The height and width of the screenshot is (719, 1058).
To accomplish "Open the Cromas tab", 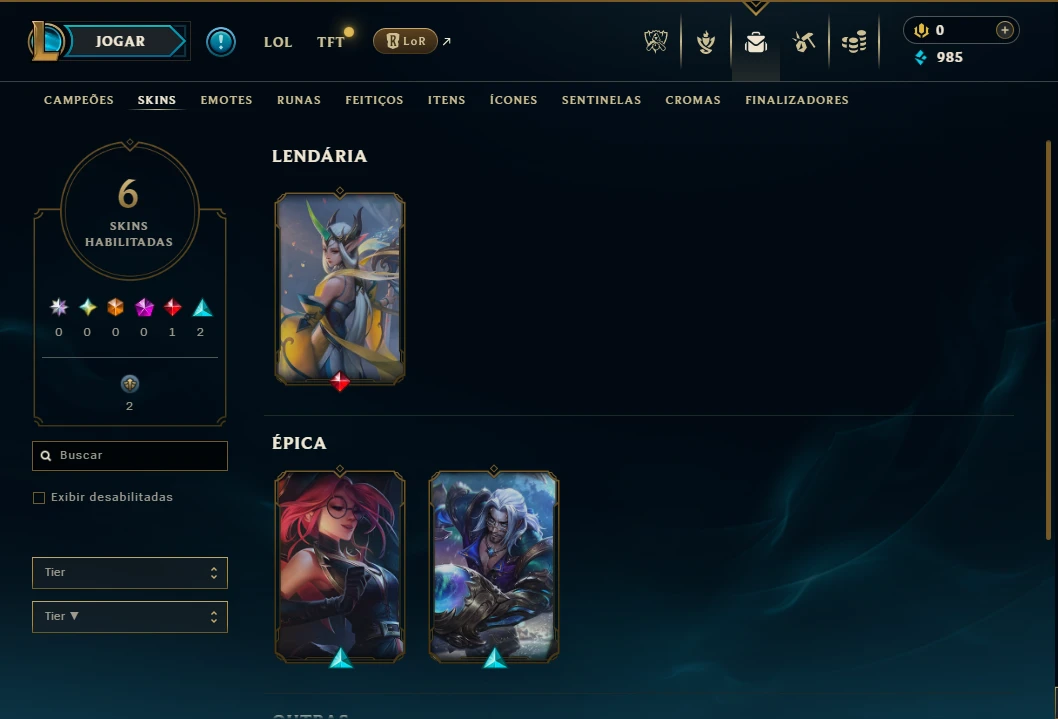I will click(x=693, y=100).
